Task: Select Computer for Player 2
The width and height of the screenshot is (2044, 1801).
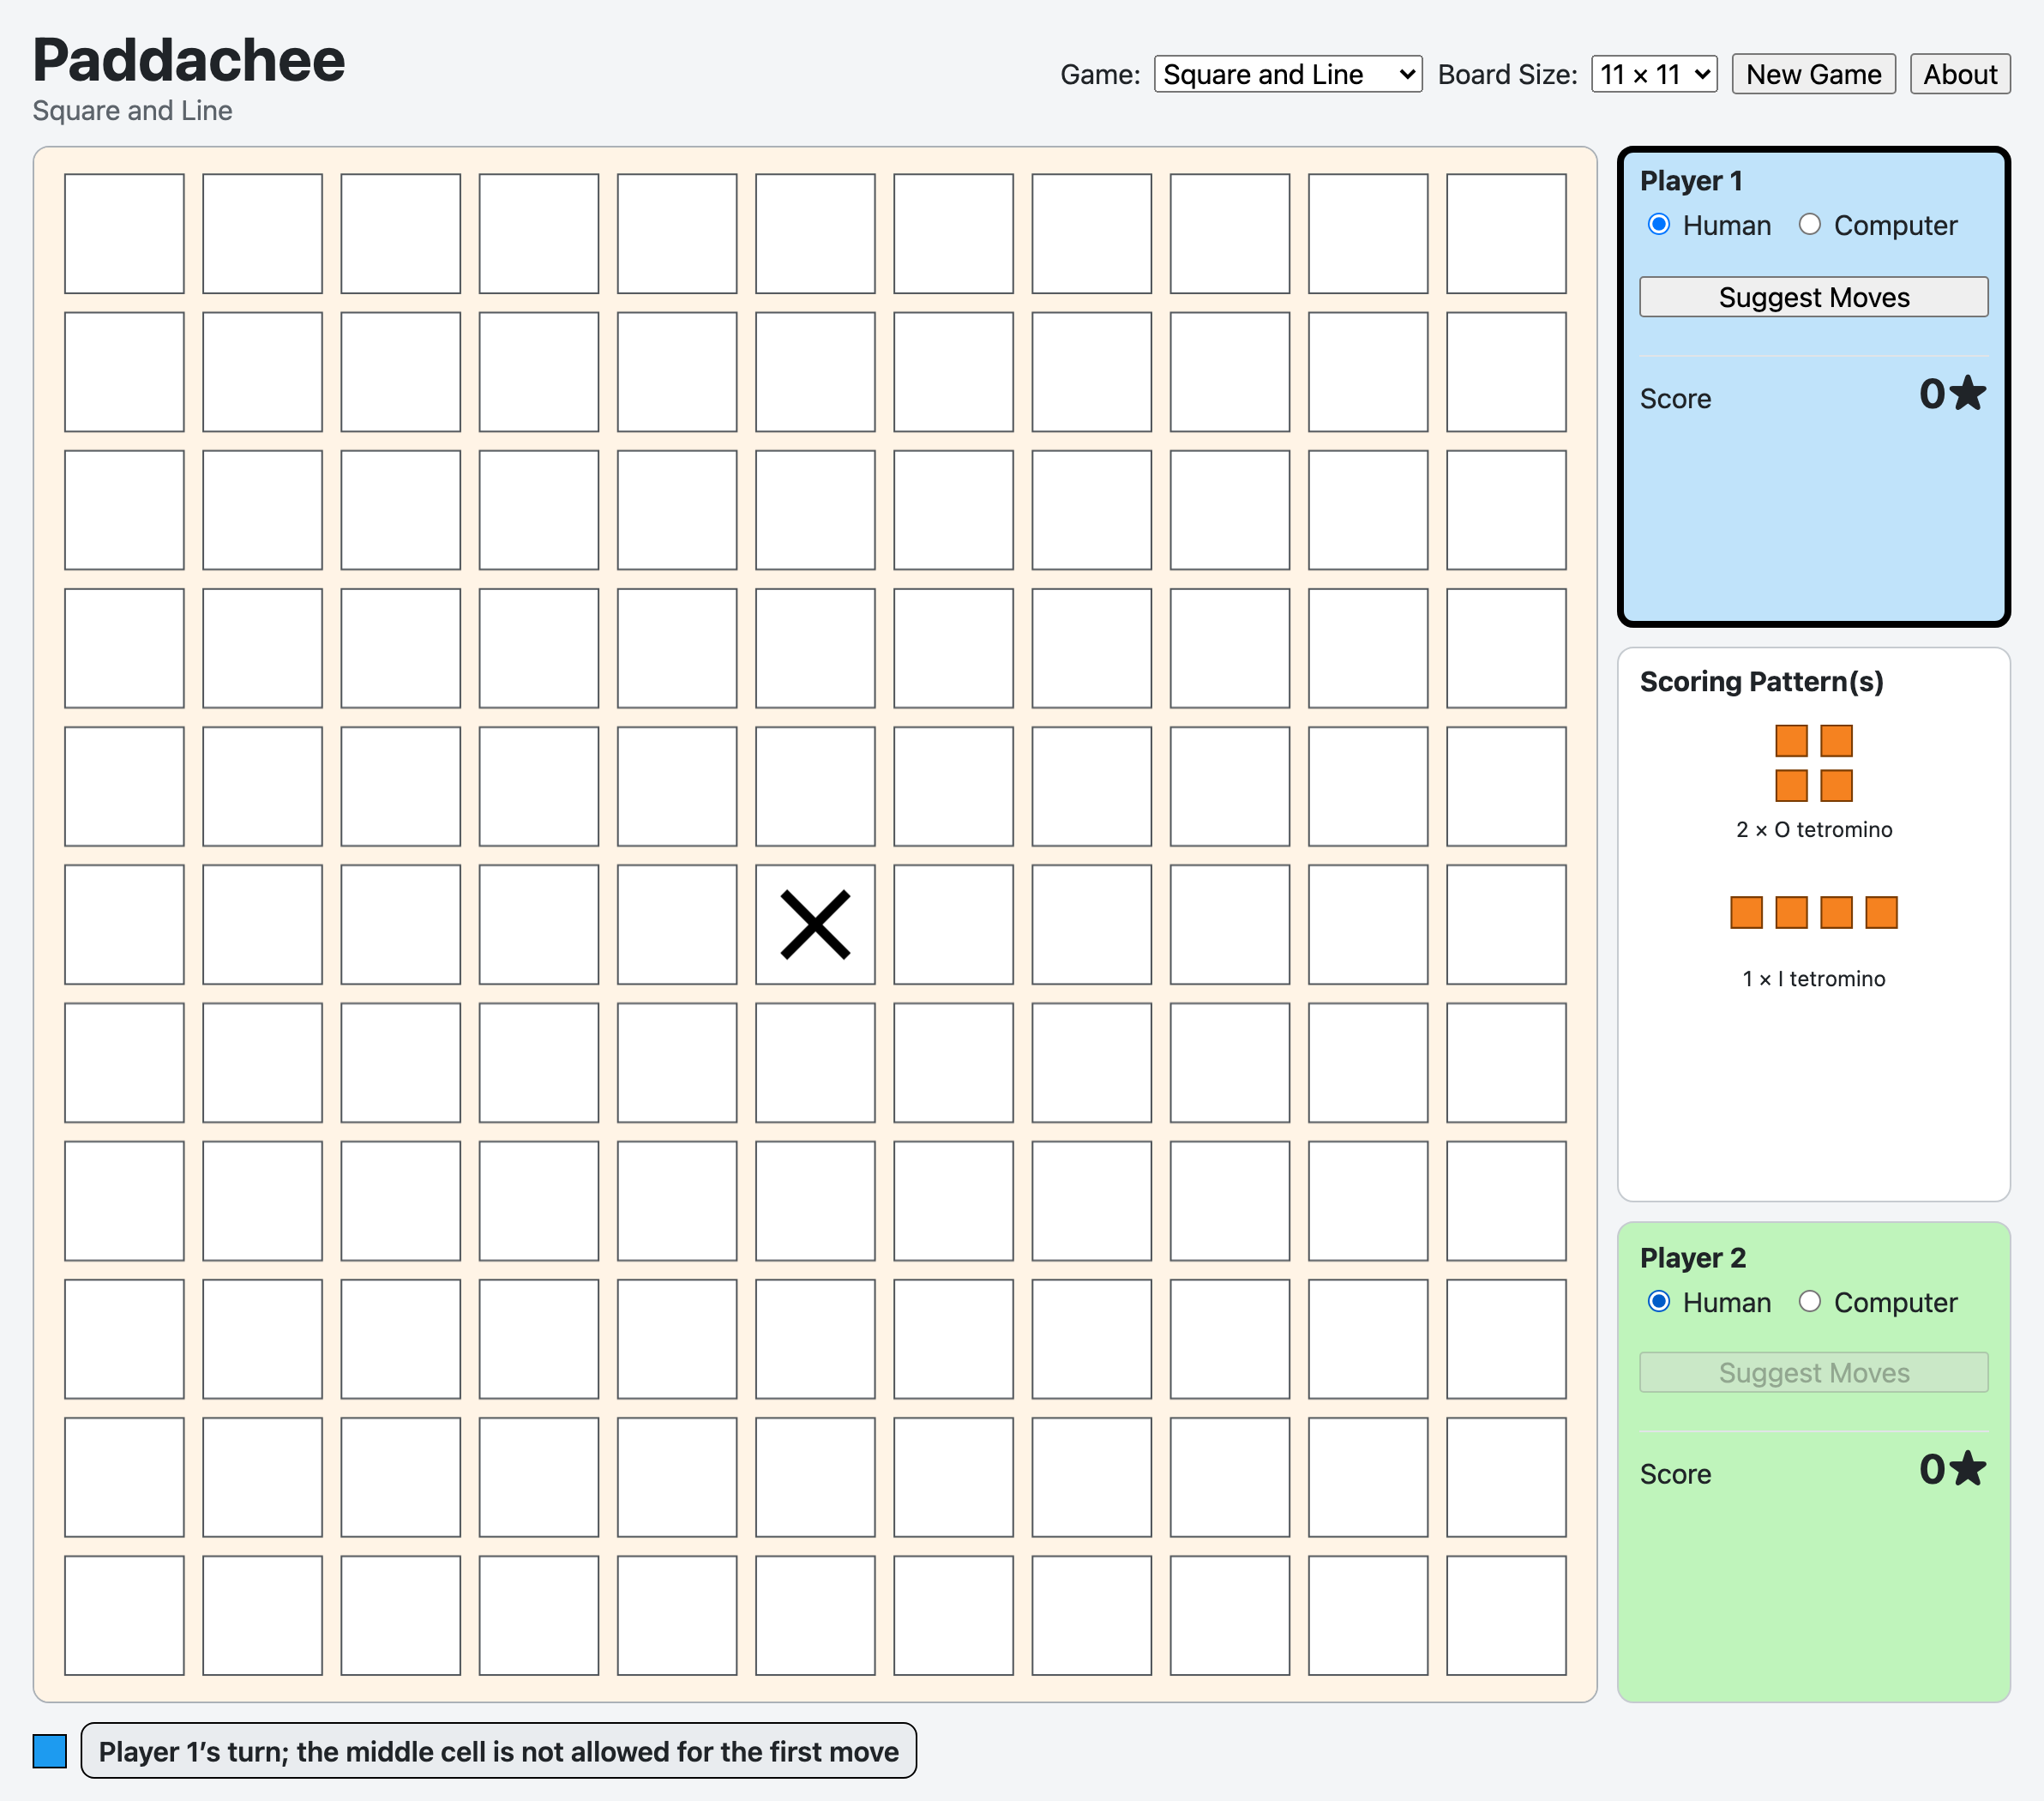Action: [x=1810, y=1301]
